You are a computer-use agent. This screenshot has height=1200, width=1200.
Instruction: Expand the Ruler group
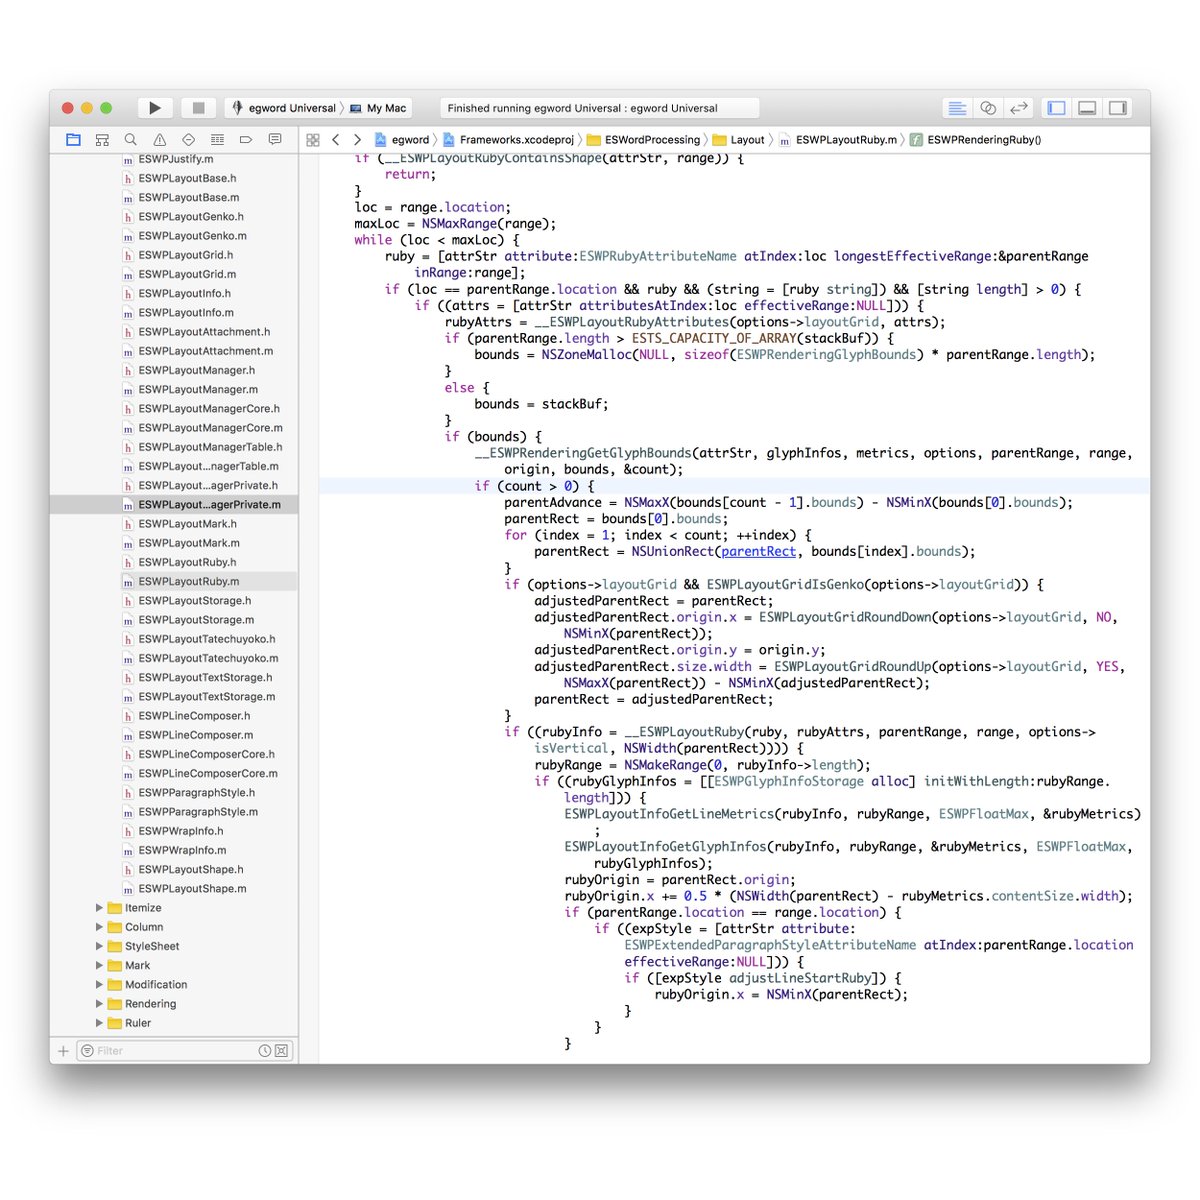[x=100, y=1023]
